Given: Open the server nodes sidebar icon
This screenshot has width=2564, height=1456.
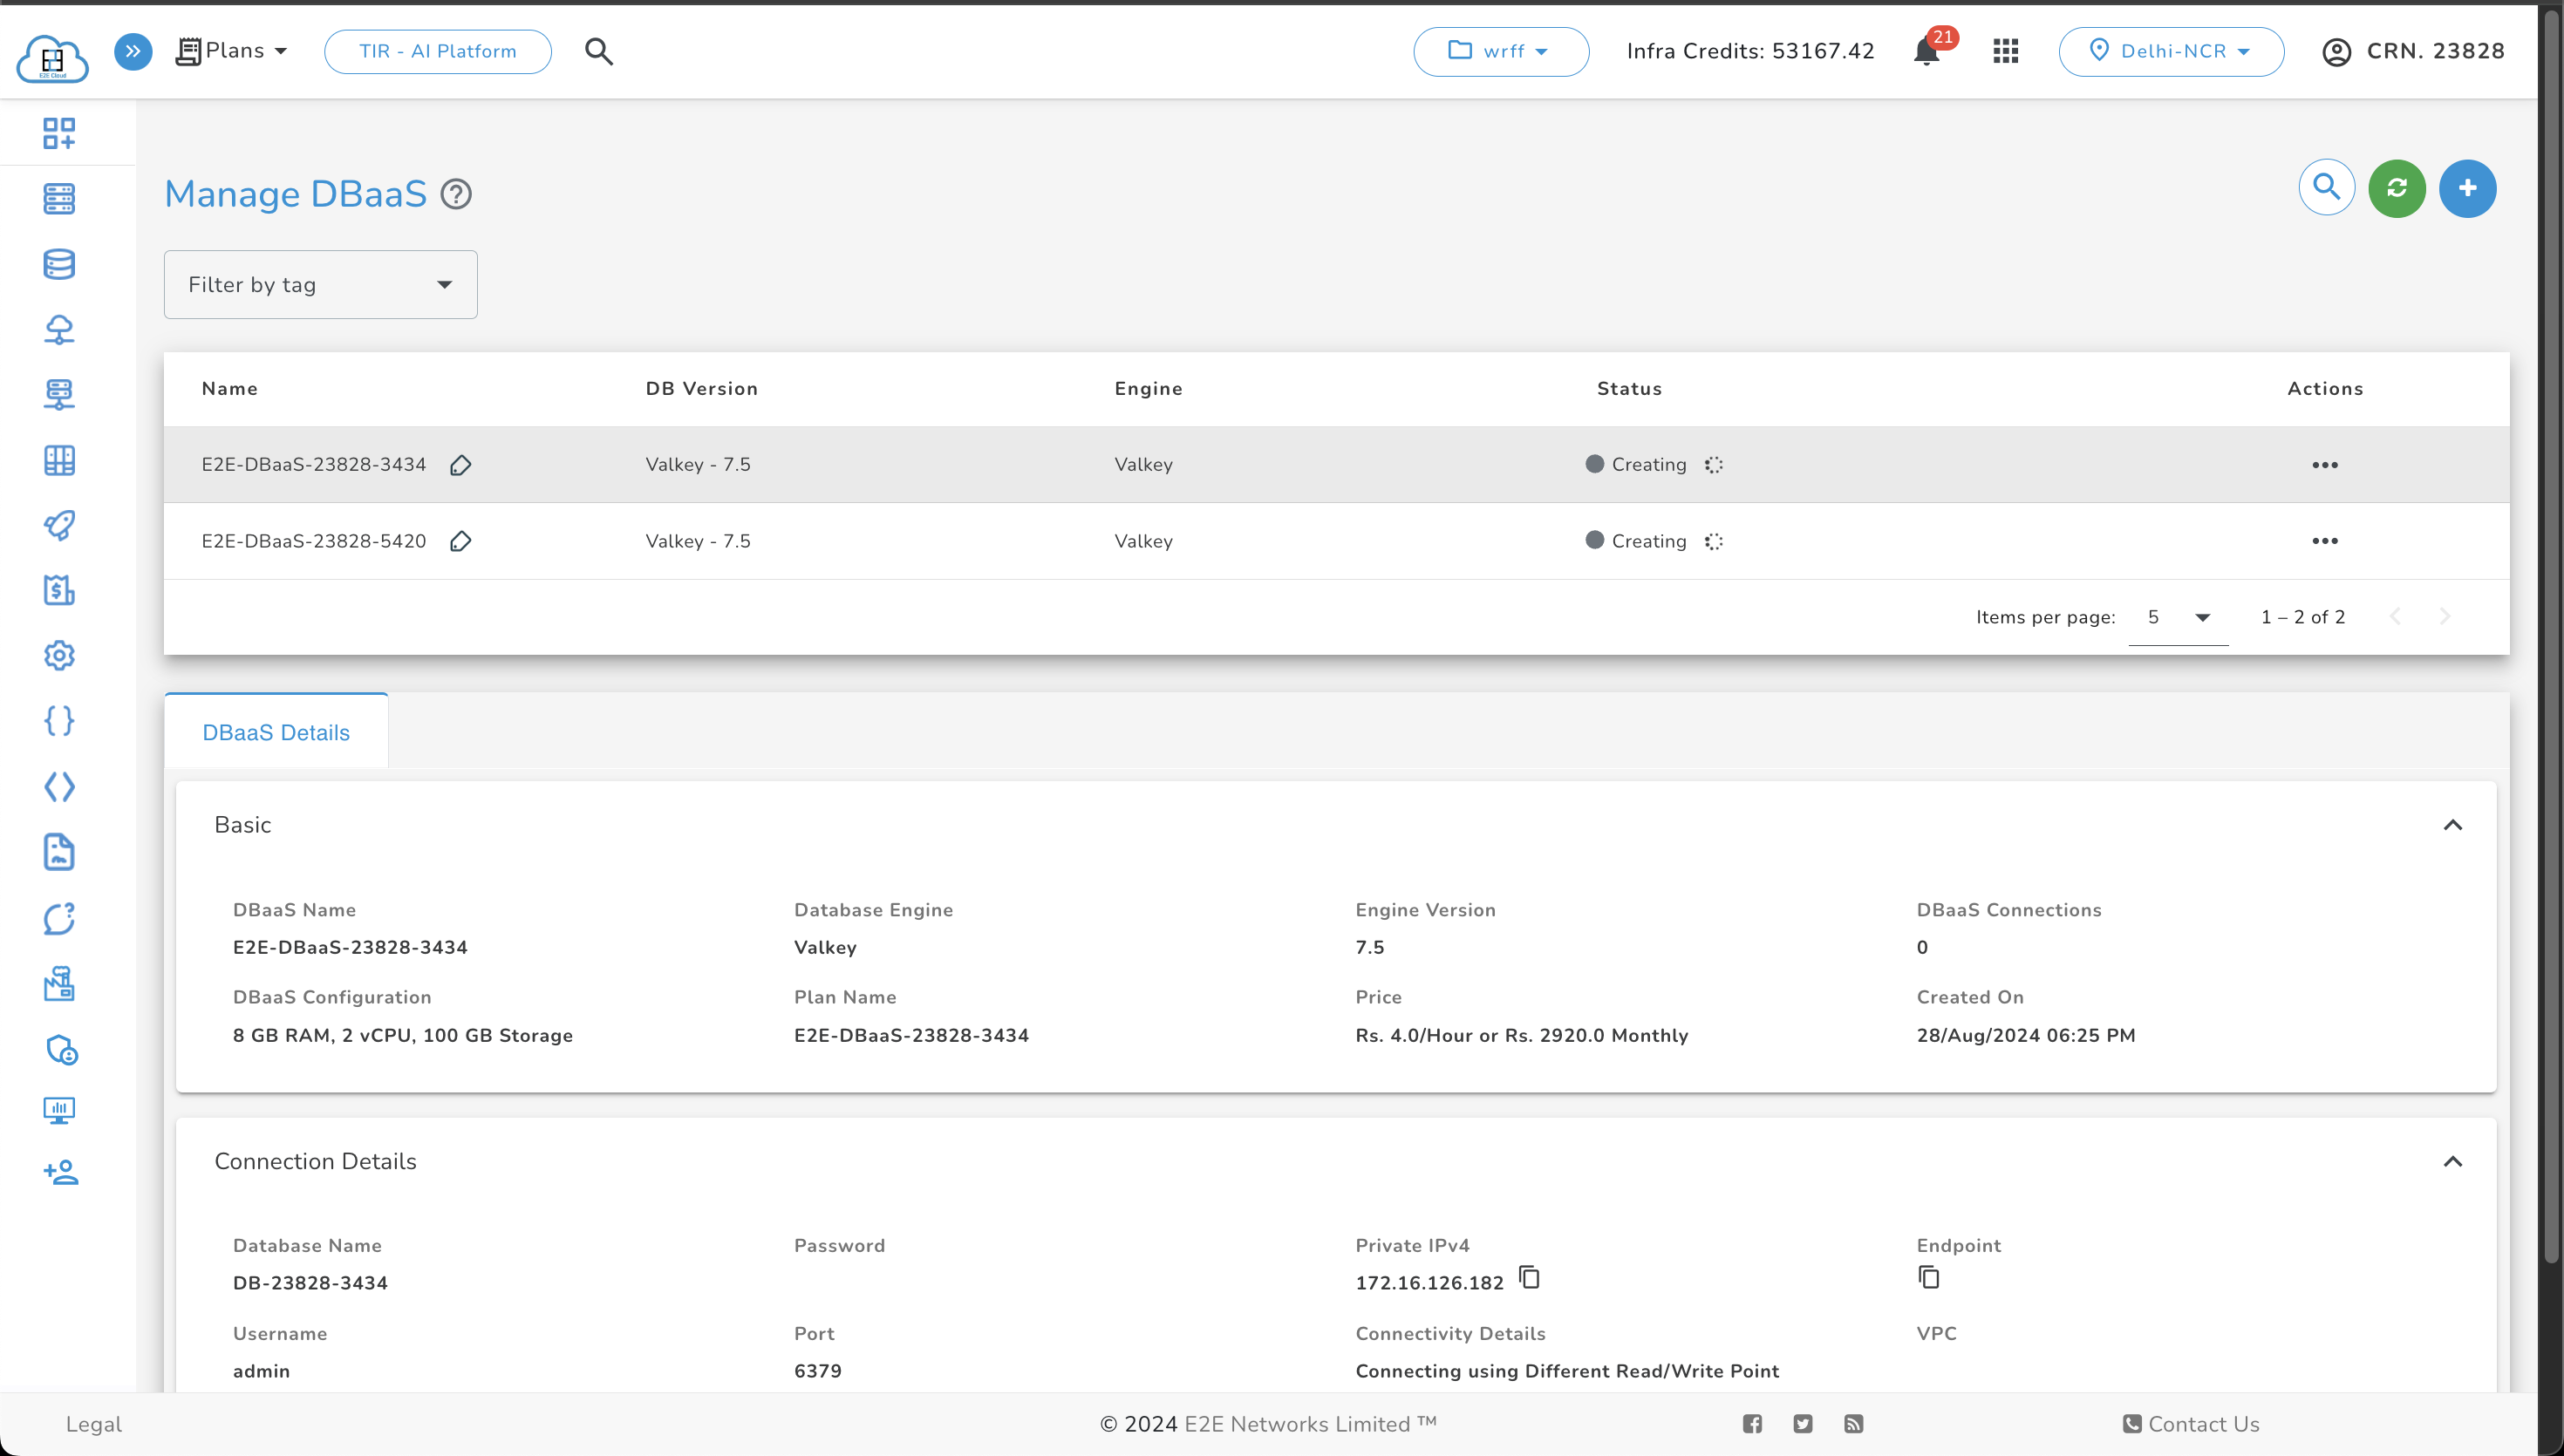Looking at the screenshot, I should click(x=59, y=199).
